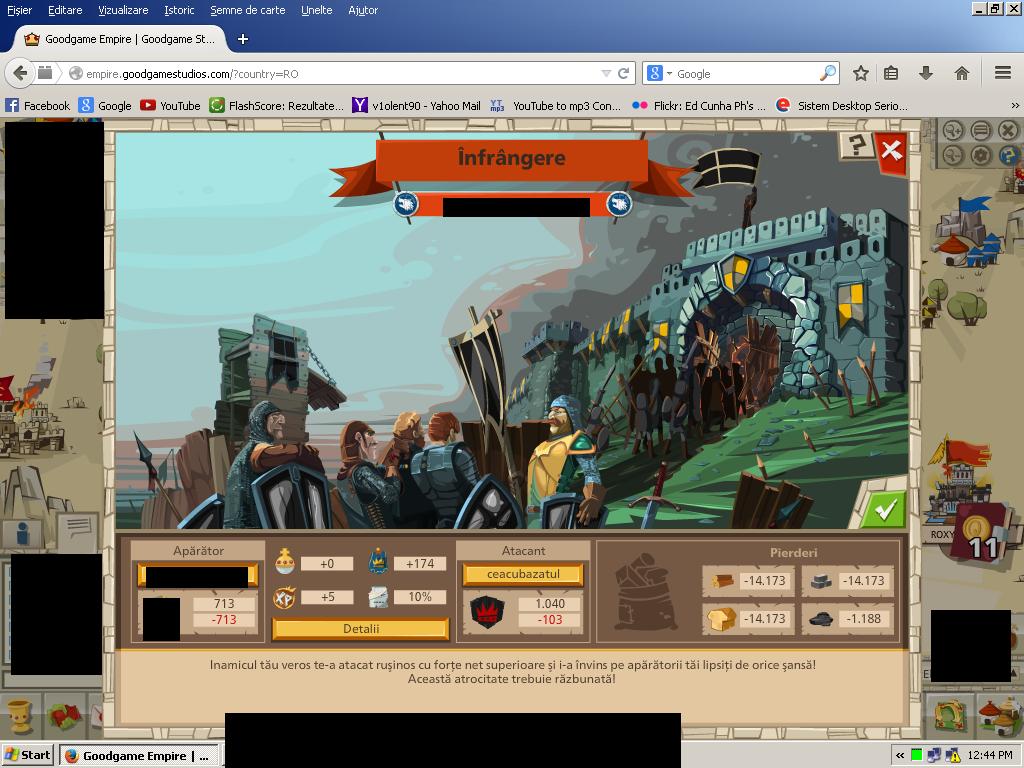This screenshot has height=768, width=1024.
Task: Click the battle report help question mark
Action: pos(856,145)
